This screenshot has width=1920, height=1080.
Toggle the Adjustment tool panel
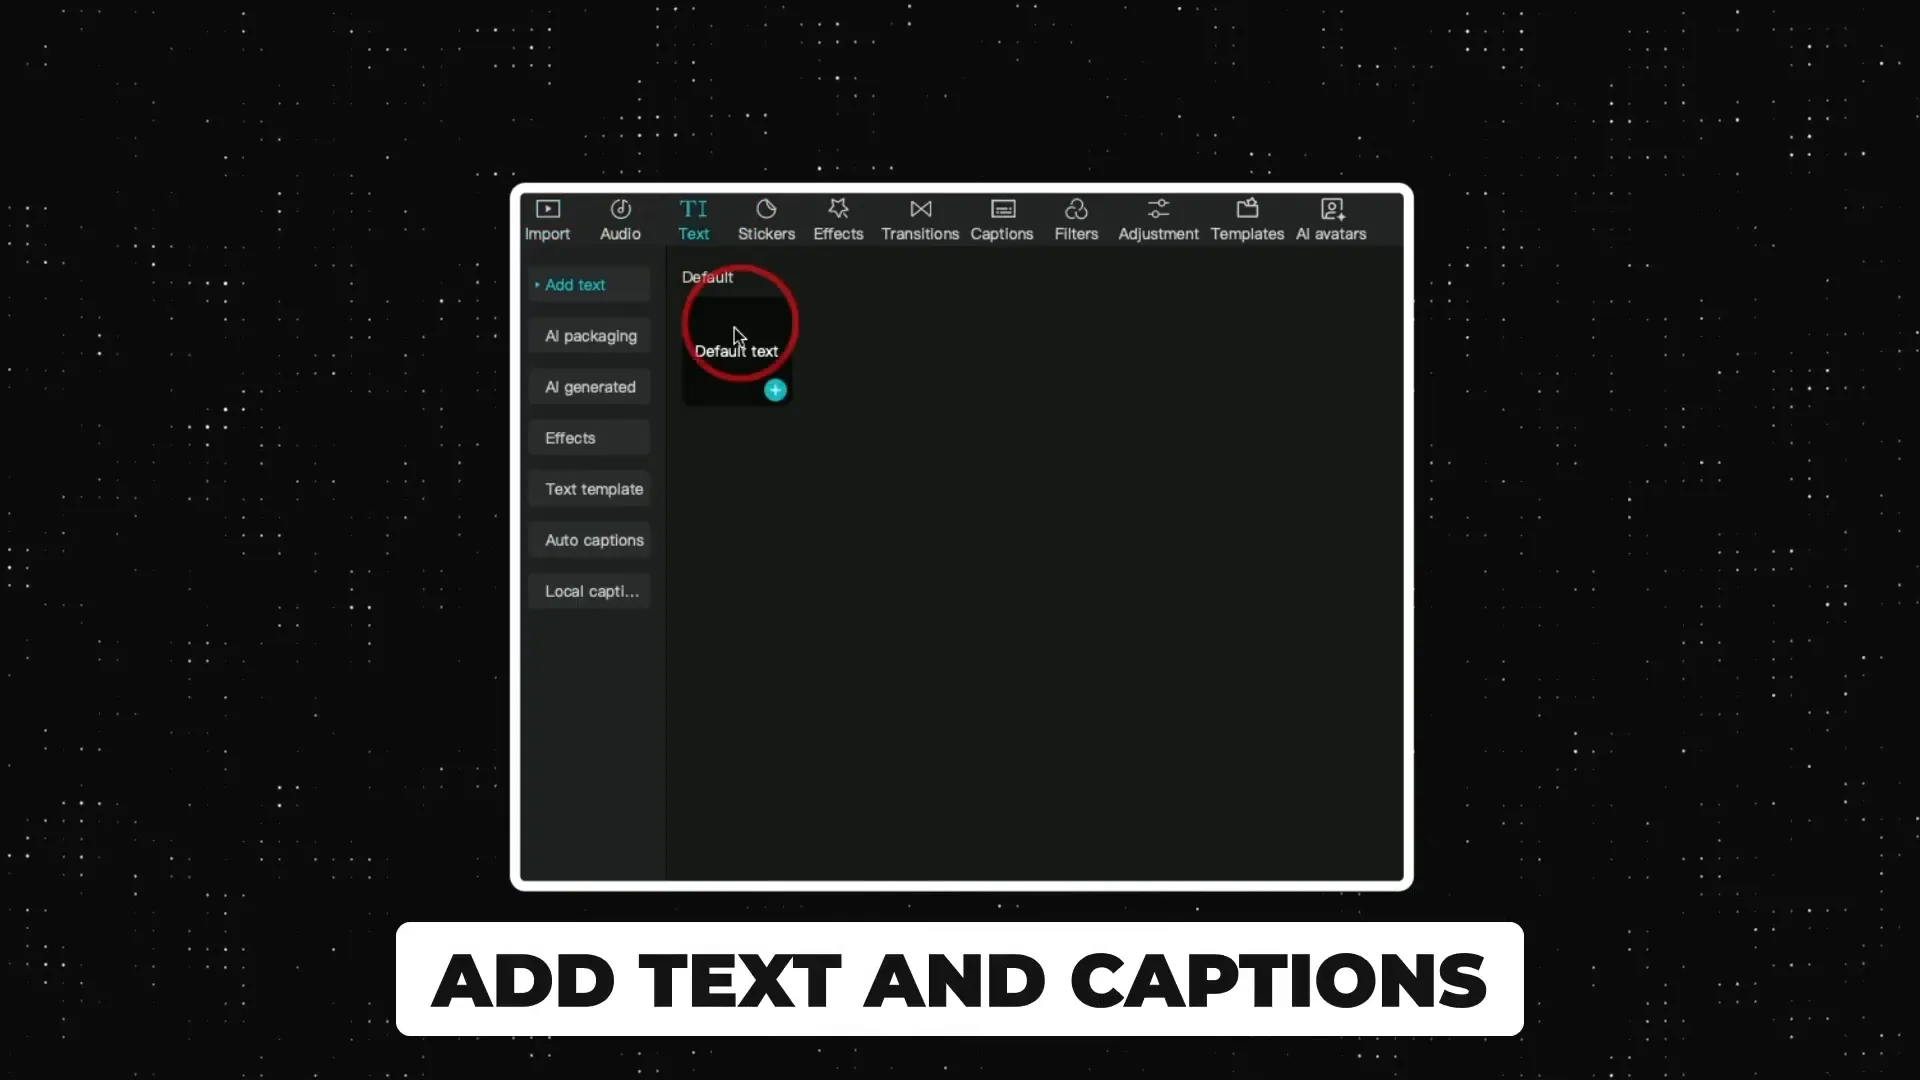point(1156,218)
